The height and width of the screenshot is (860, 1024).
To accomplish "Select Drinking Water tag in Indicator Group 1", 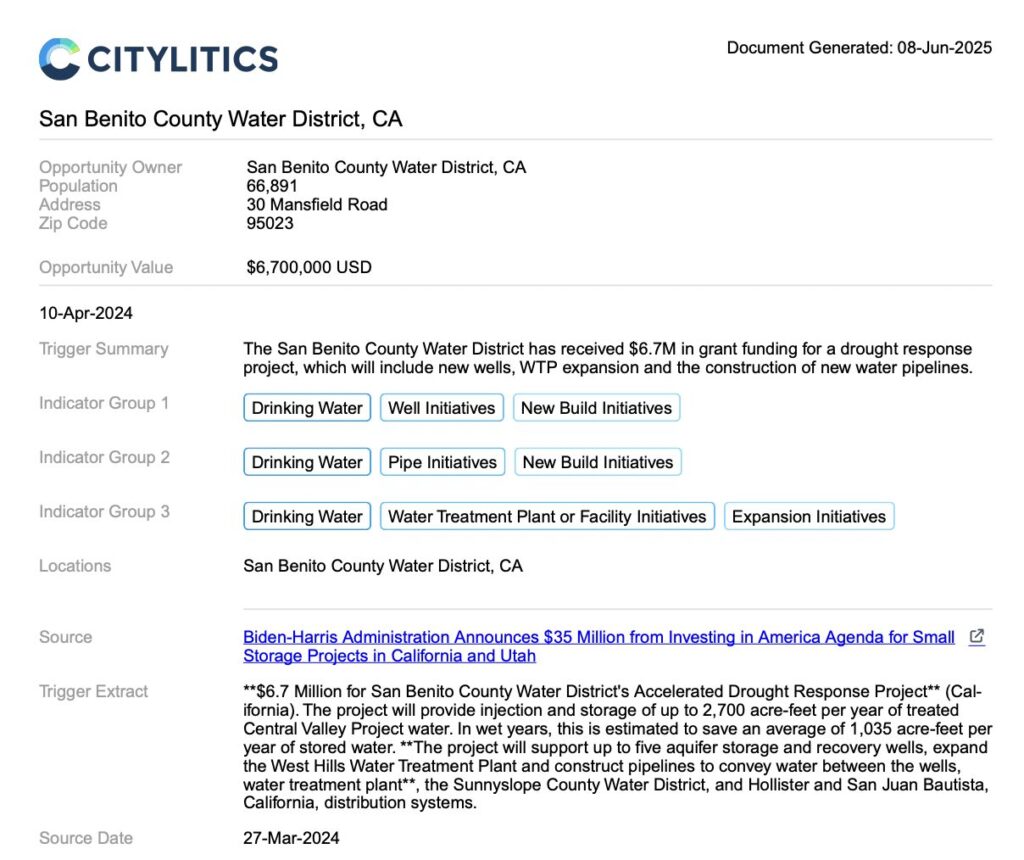I will tap(307, 407).
